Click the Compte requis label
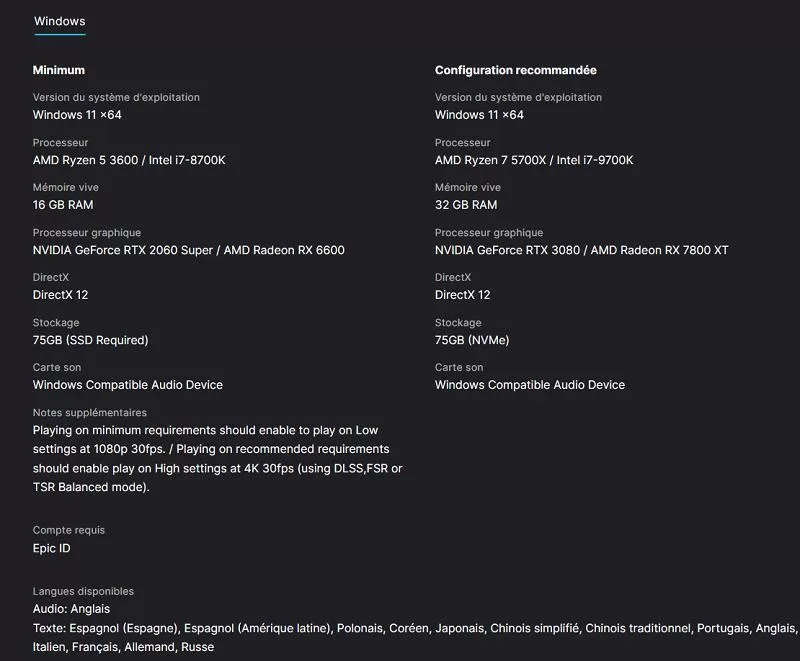The image size is (800, 661). 69,530
